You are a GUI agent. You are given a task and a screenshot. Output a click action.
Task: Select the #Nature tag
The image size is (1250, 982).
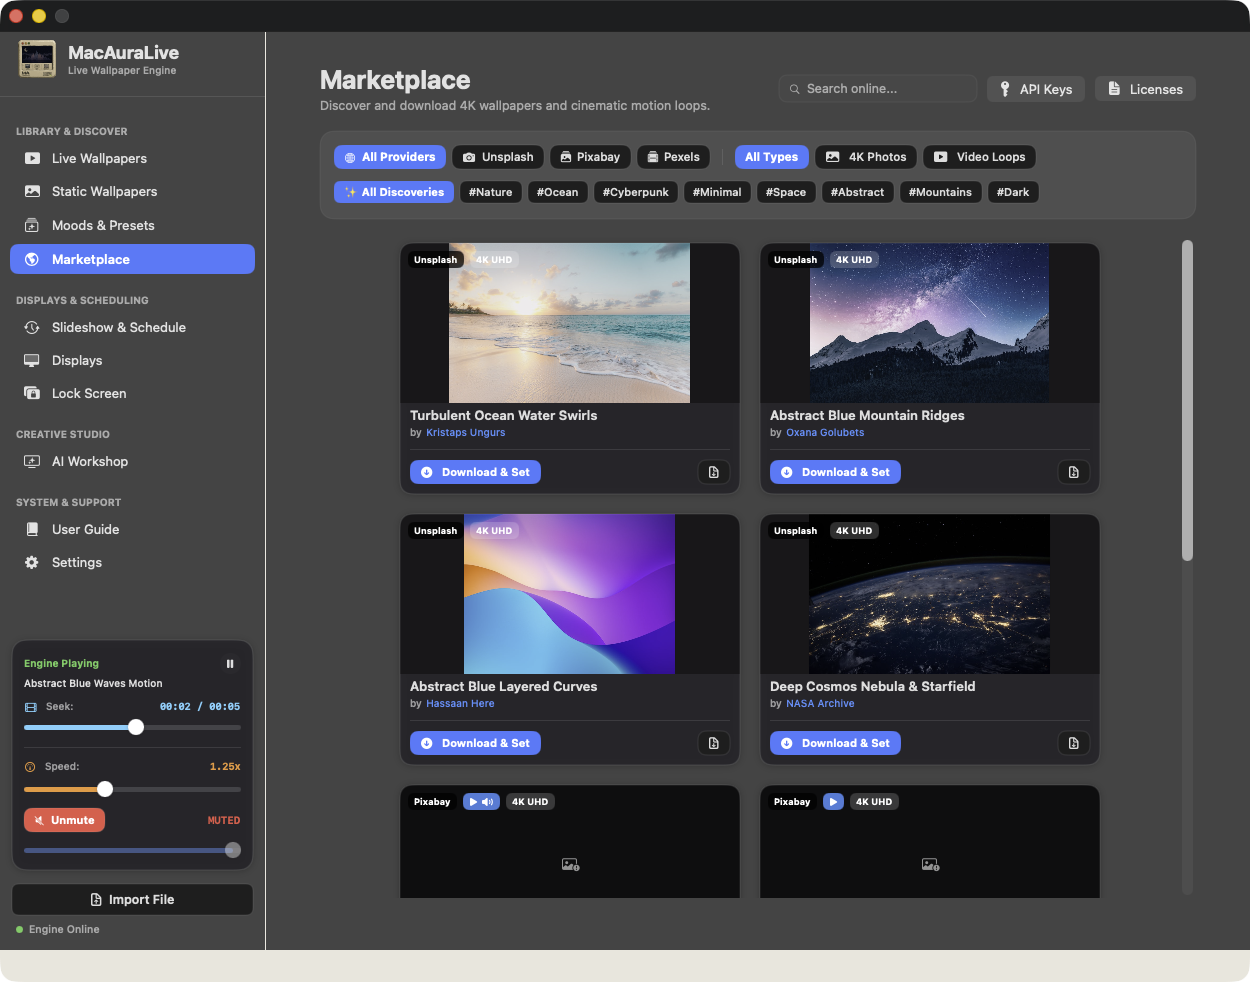coord(491,192)
